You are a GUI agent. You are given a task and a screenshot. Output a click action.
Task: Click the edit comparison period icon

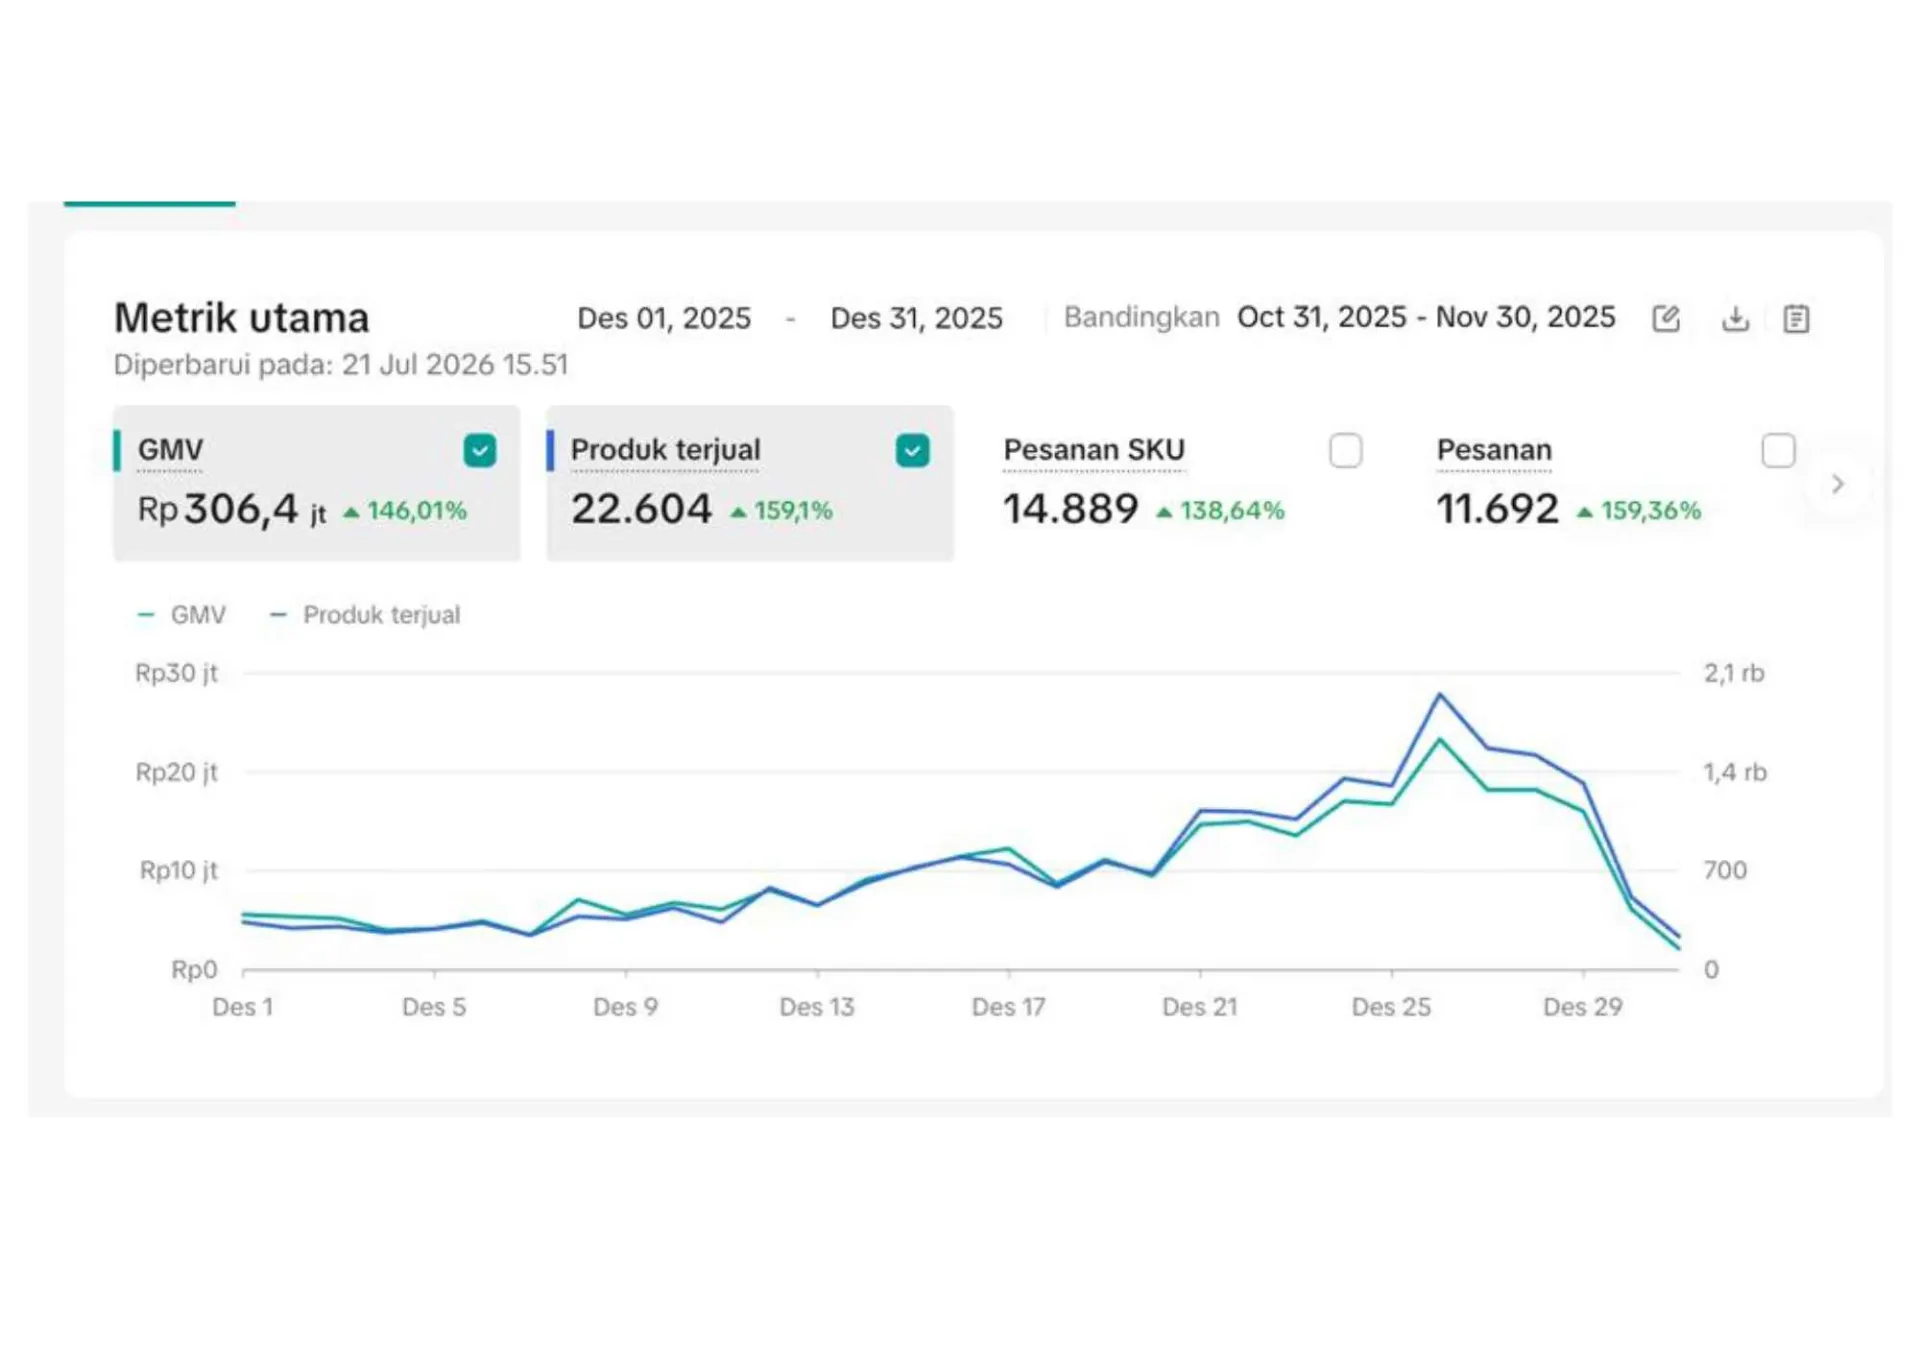click(x=1665, y=318)
